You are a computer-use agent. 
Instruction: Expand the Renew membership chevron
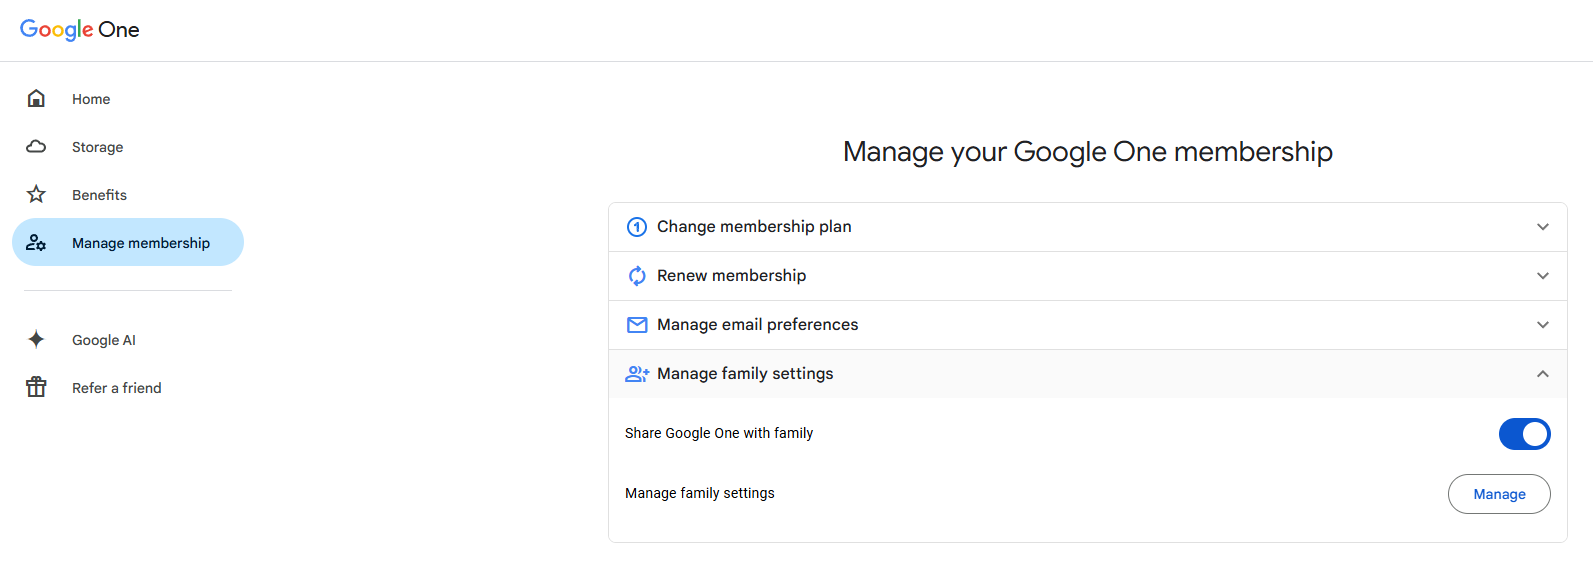tap(1543, 276)
